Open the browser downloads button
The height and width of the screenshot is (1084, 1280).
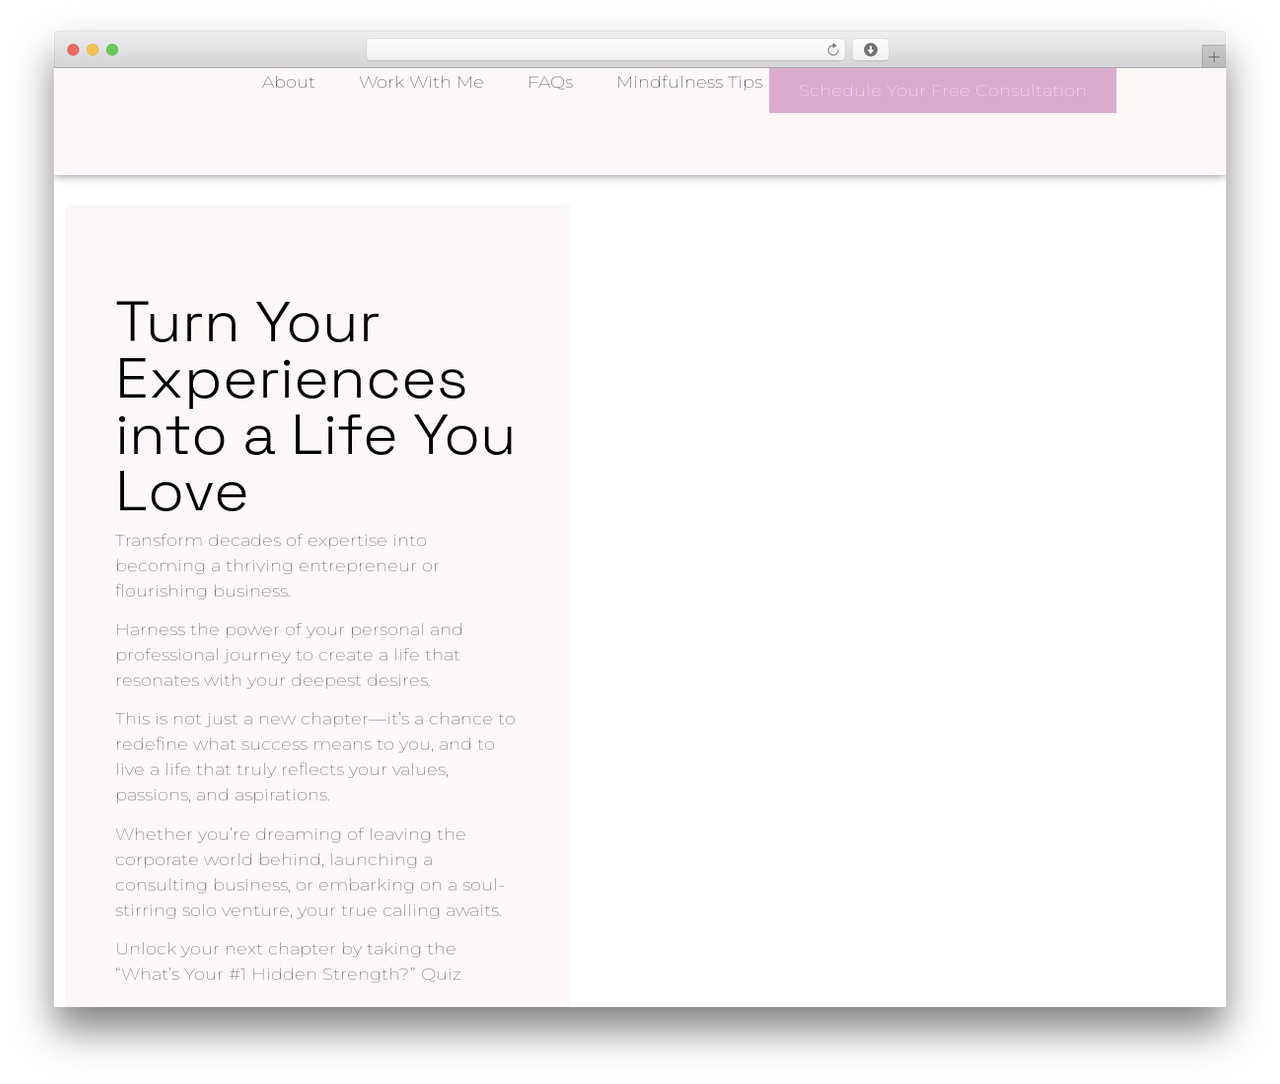(871, 50)
